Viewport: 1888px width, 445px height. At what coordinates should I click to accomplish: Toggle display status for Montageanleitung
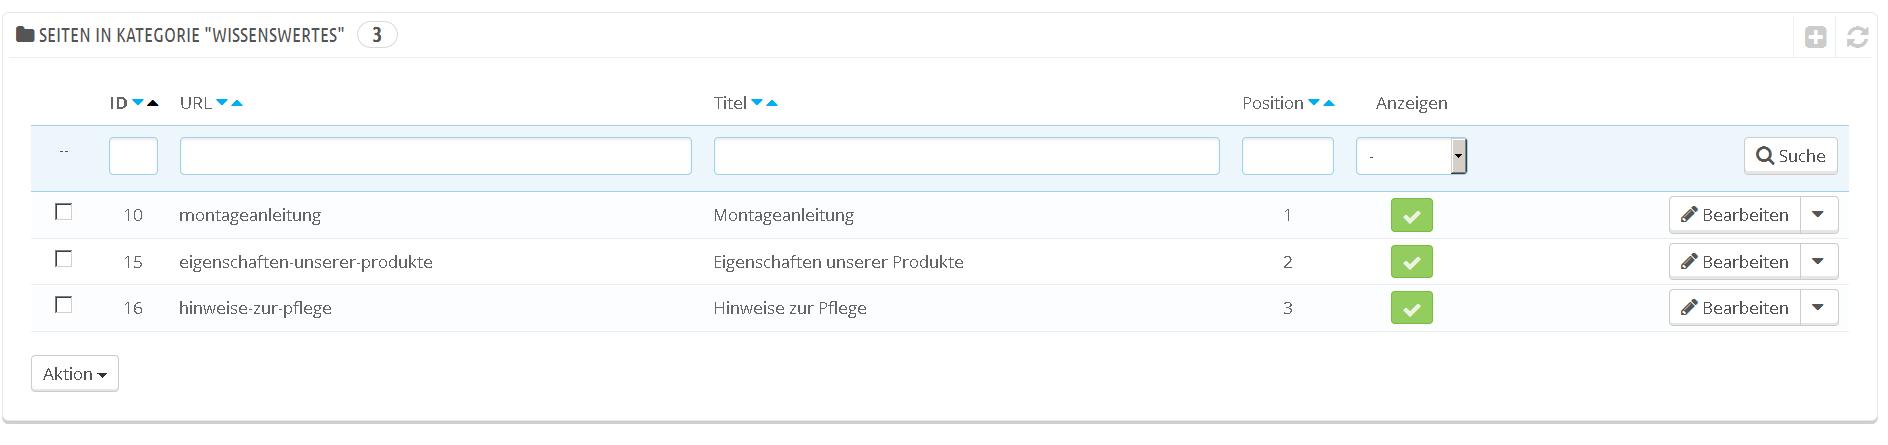[x=1411, y=215]
